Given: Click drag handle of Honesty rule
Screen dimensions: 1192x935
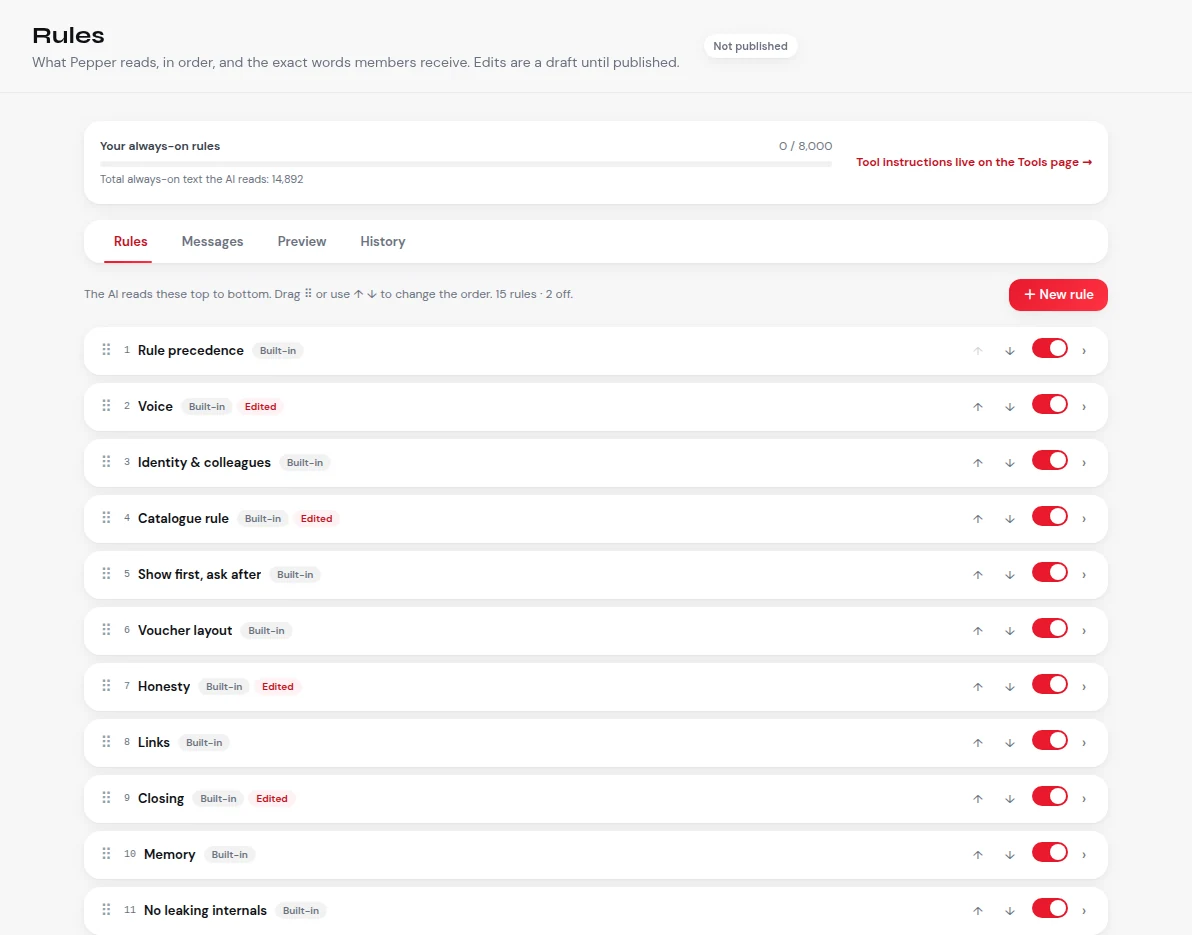Looking at the screenshot, I should point(106,686).
